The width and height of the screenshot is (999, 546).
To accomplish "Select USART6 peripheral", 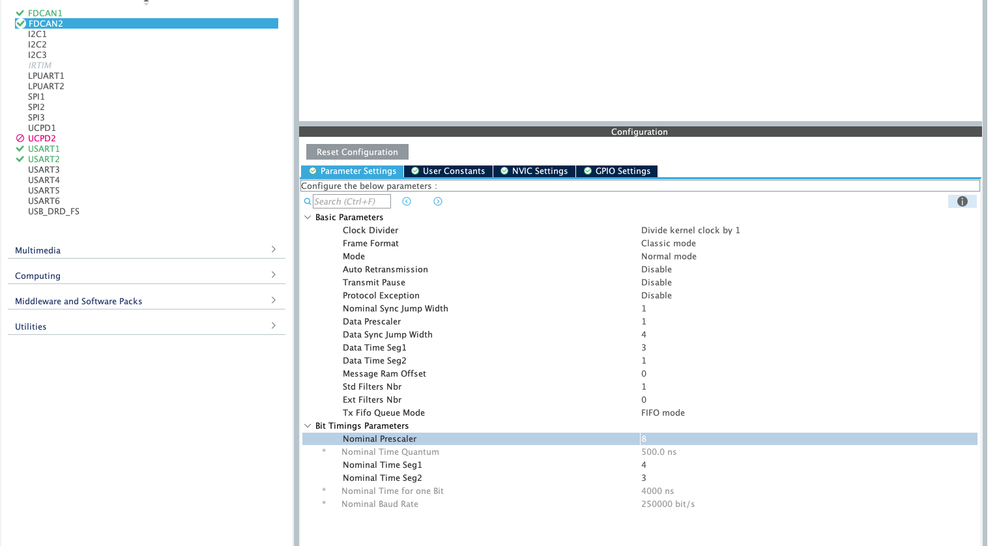I will pyautogui.click(x=43, y=201).
